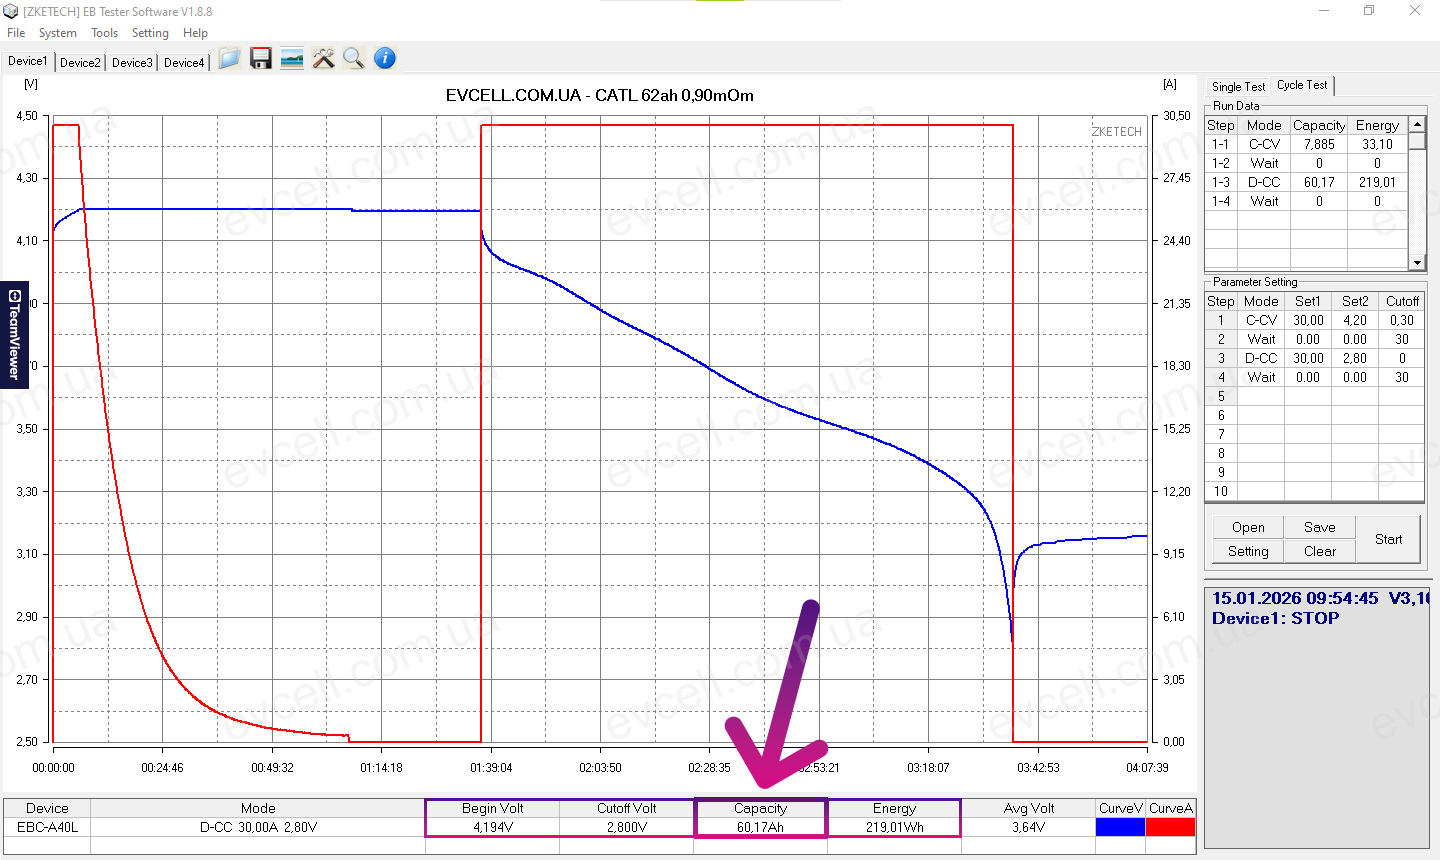The width and height of the screenshot is (1440, 860).
Task: Click the floppy disk save icon
Action: pyautogui.click(x=261, y=59)
